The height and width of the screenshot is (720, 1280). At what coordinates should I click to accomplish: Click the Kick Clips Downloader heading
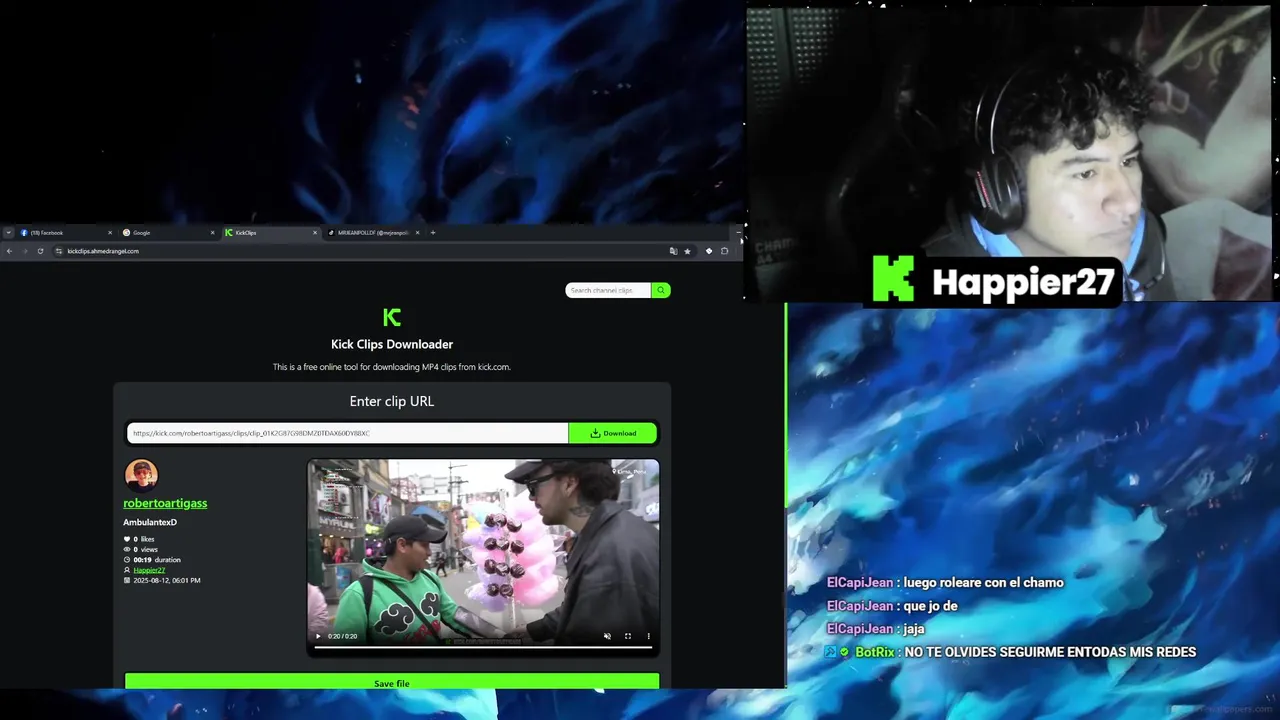point(392,344)
